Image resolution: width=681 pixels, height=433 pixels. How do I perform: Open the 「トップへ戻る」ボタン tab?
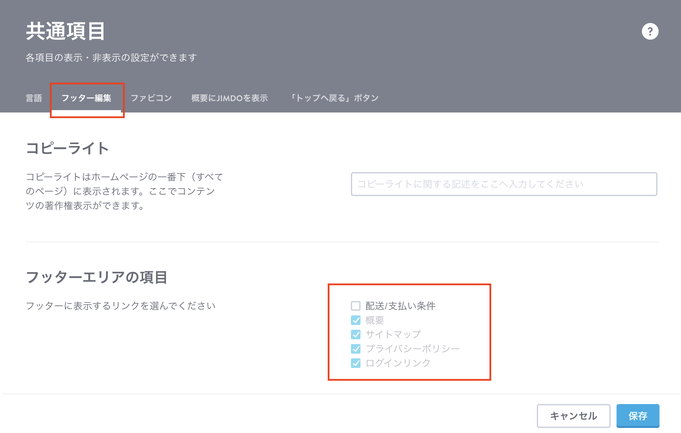pyautogui.click(x=334, y=98)
